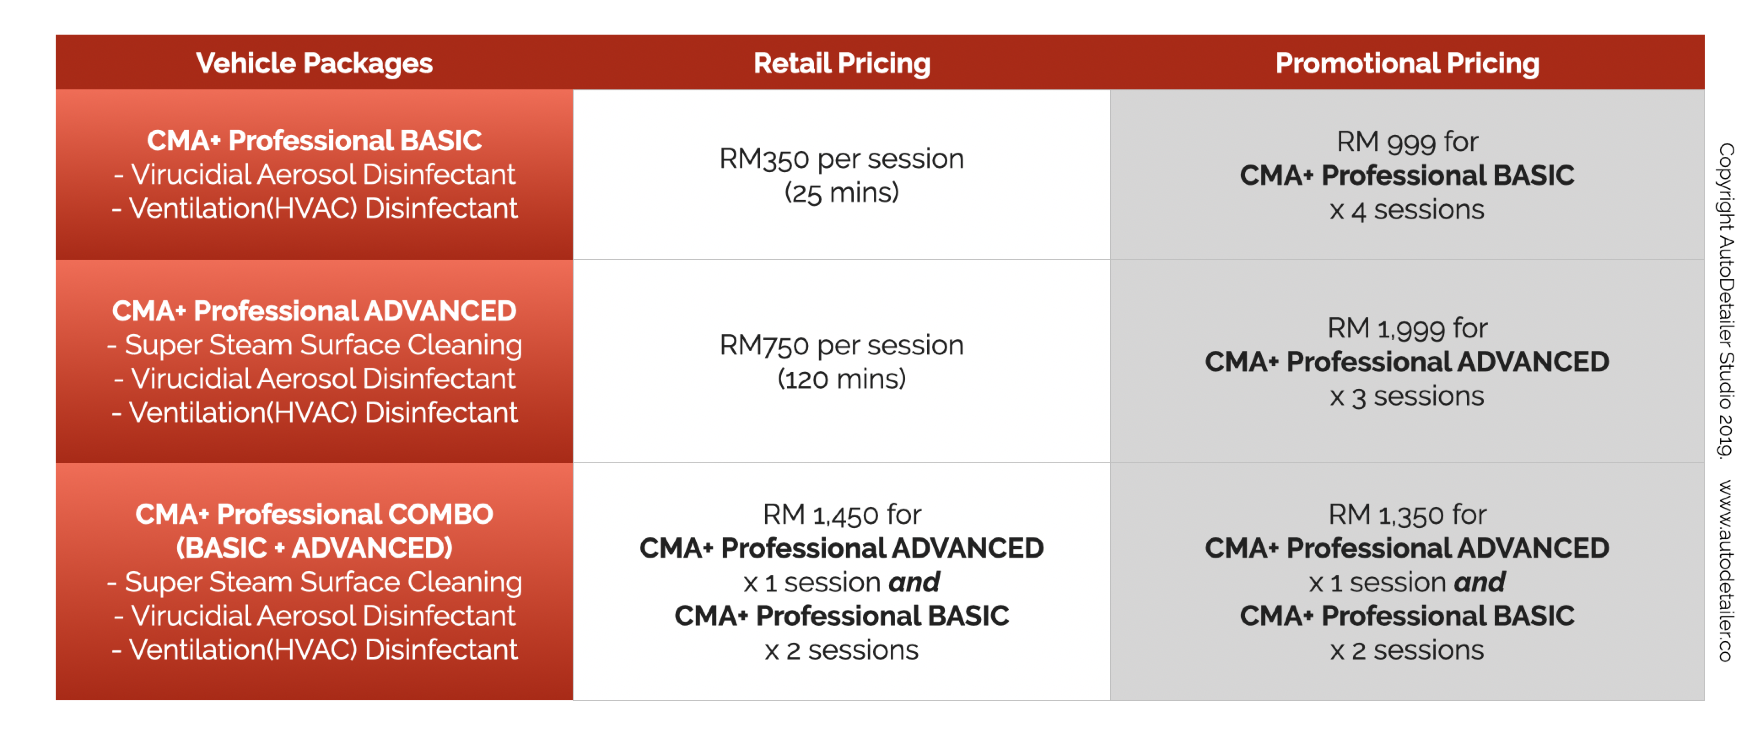Select the "(25 mins)" duration text
This screenshot has width=1763, height=738.
[842, 192]
